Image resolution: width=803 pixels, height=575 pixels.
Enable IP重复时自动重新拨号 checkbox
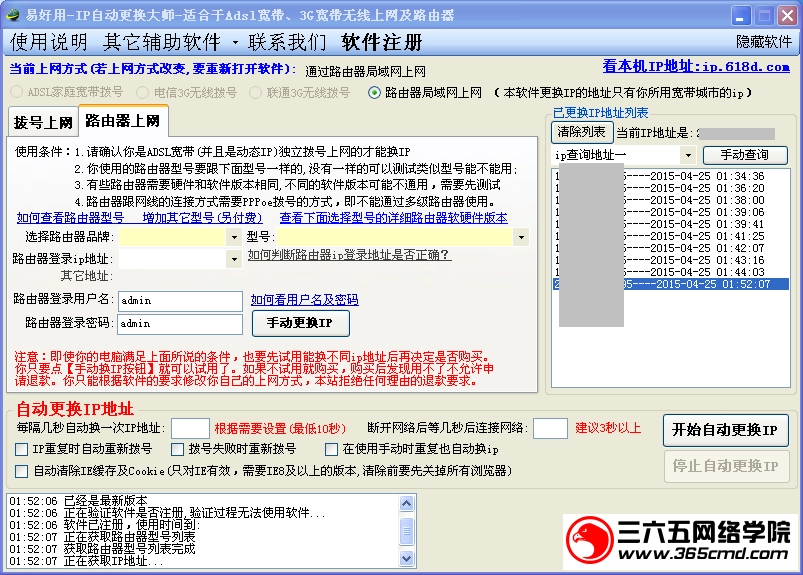pyautogui.click(x=22, y=450)
